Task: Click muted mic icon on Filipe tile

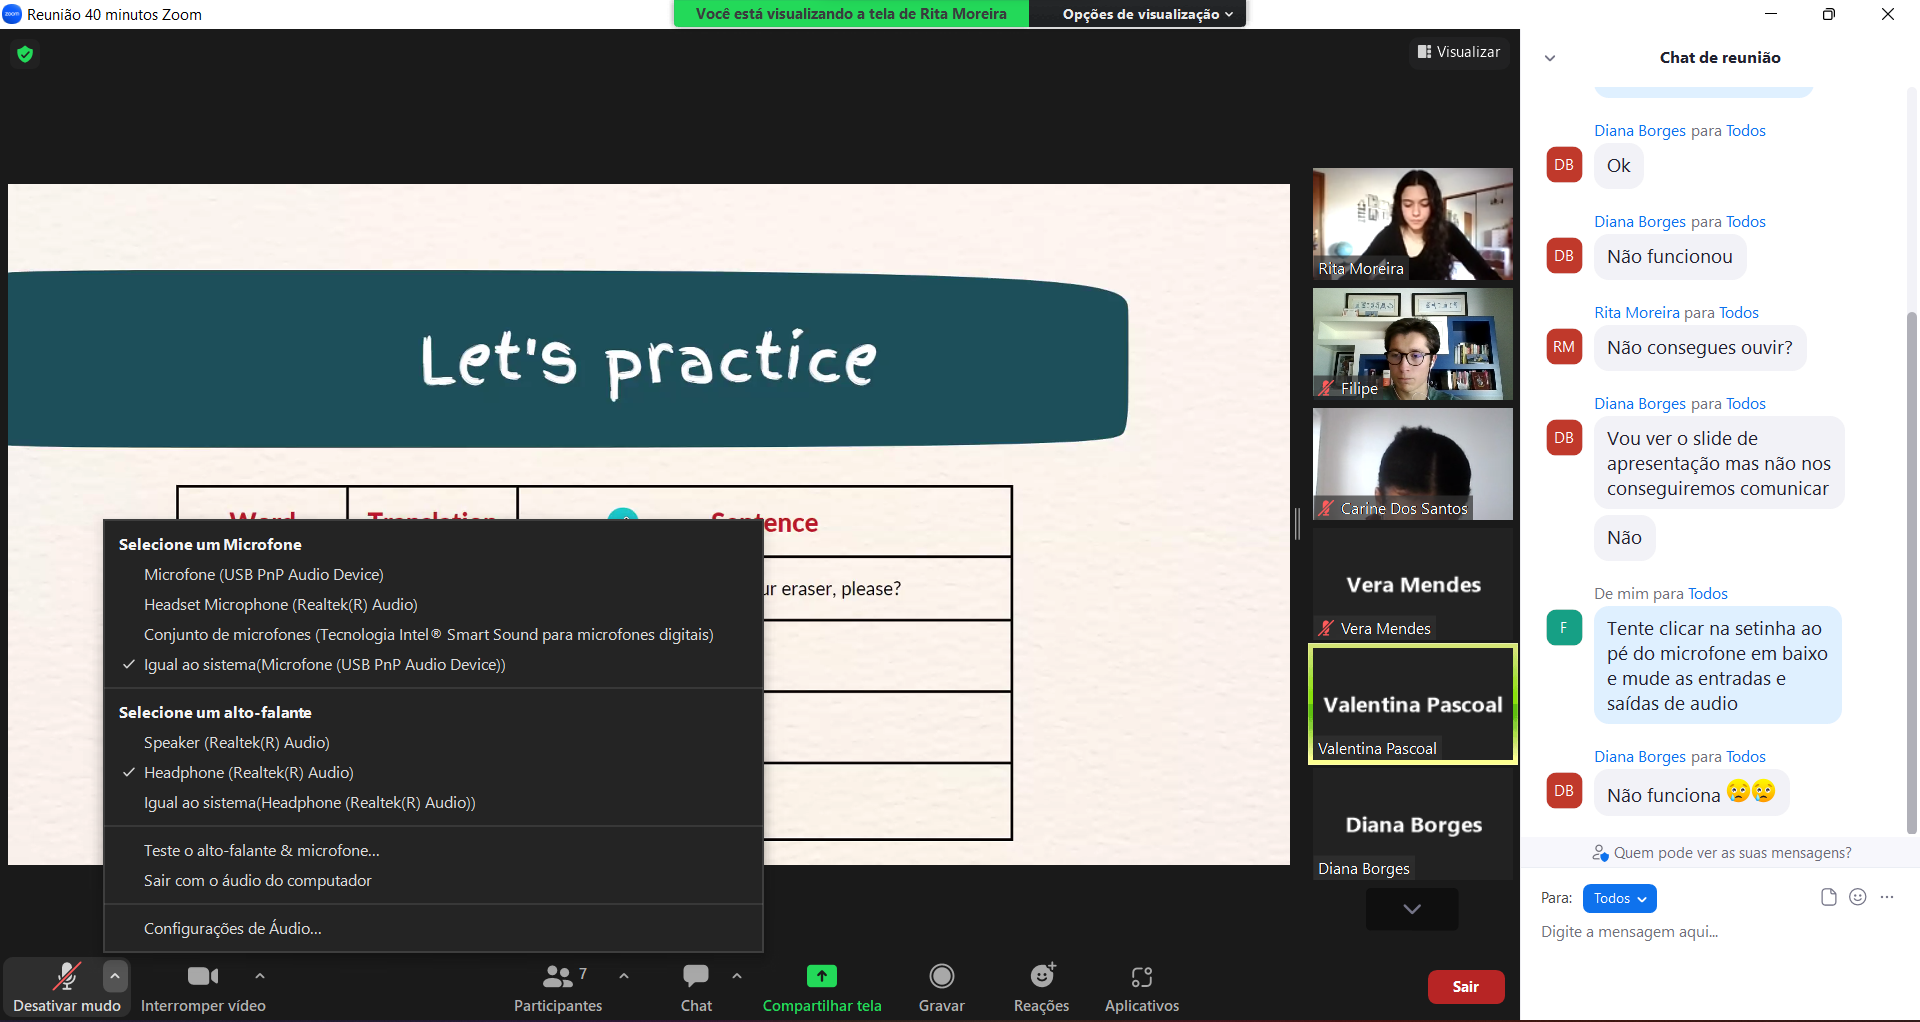Action: click(1326, 388)
